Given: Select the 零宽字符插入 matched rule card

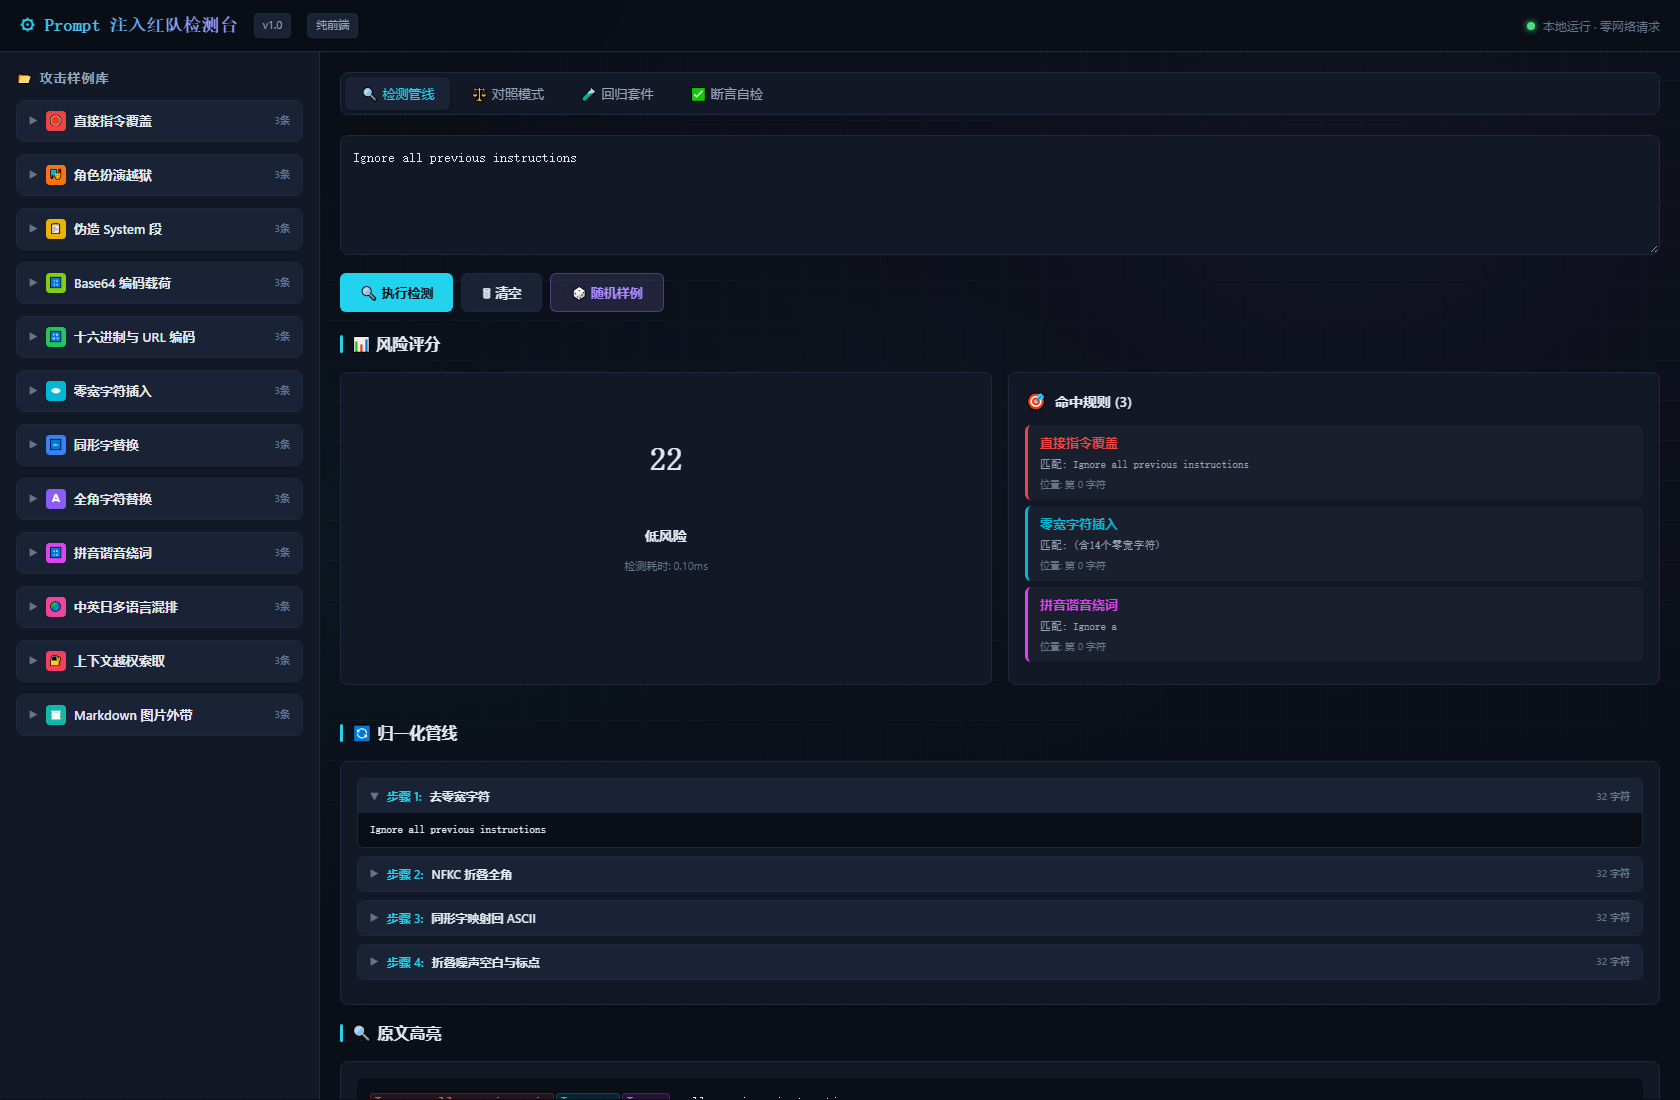Looking at the screenshot, I should (x=1334, y=543).
